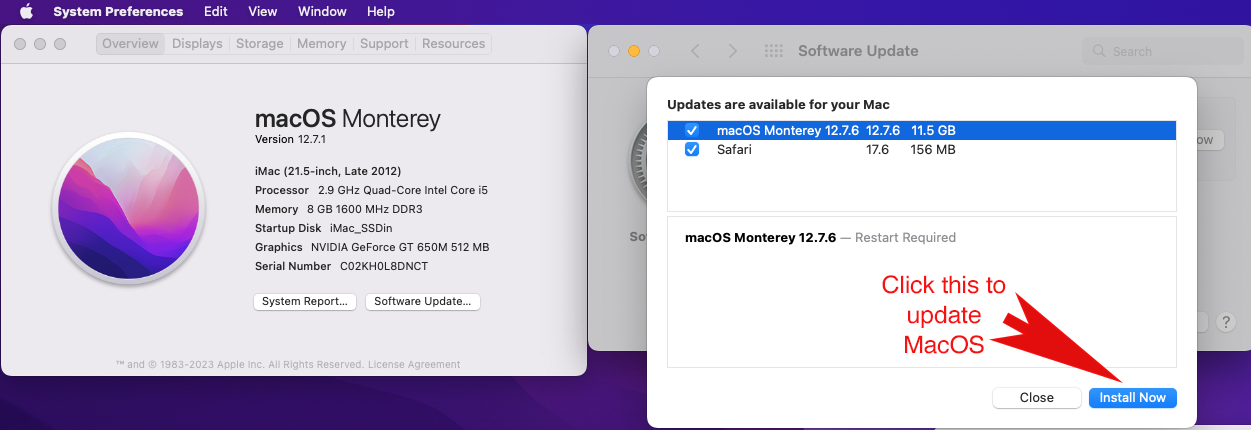This screenshot has width=1251, height=430.
Task: Open the Window menu
Action: pos(322,12)
